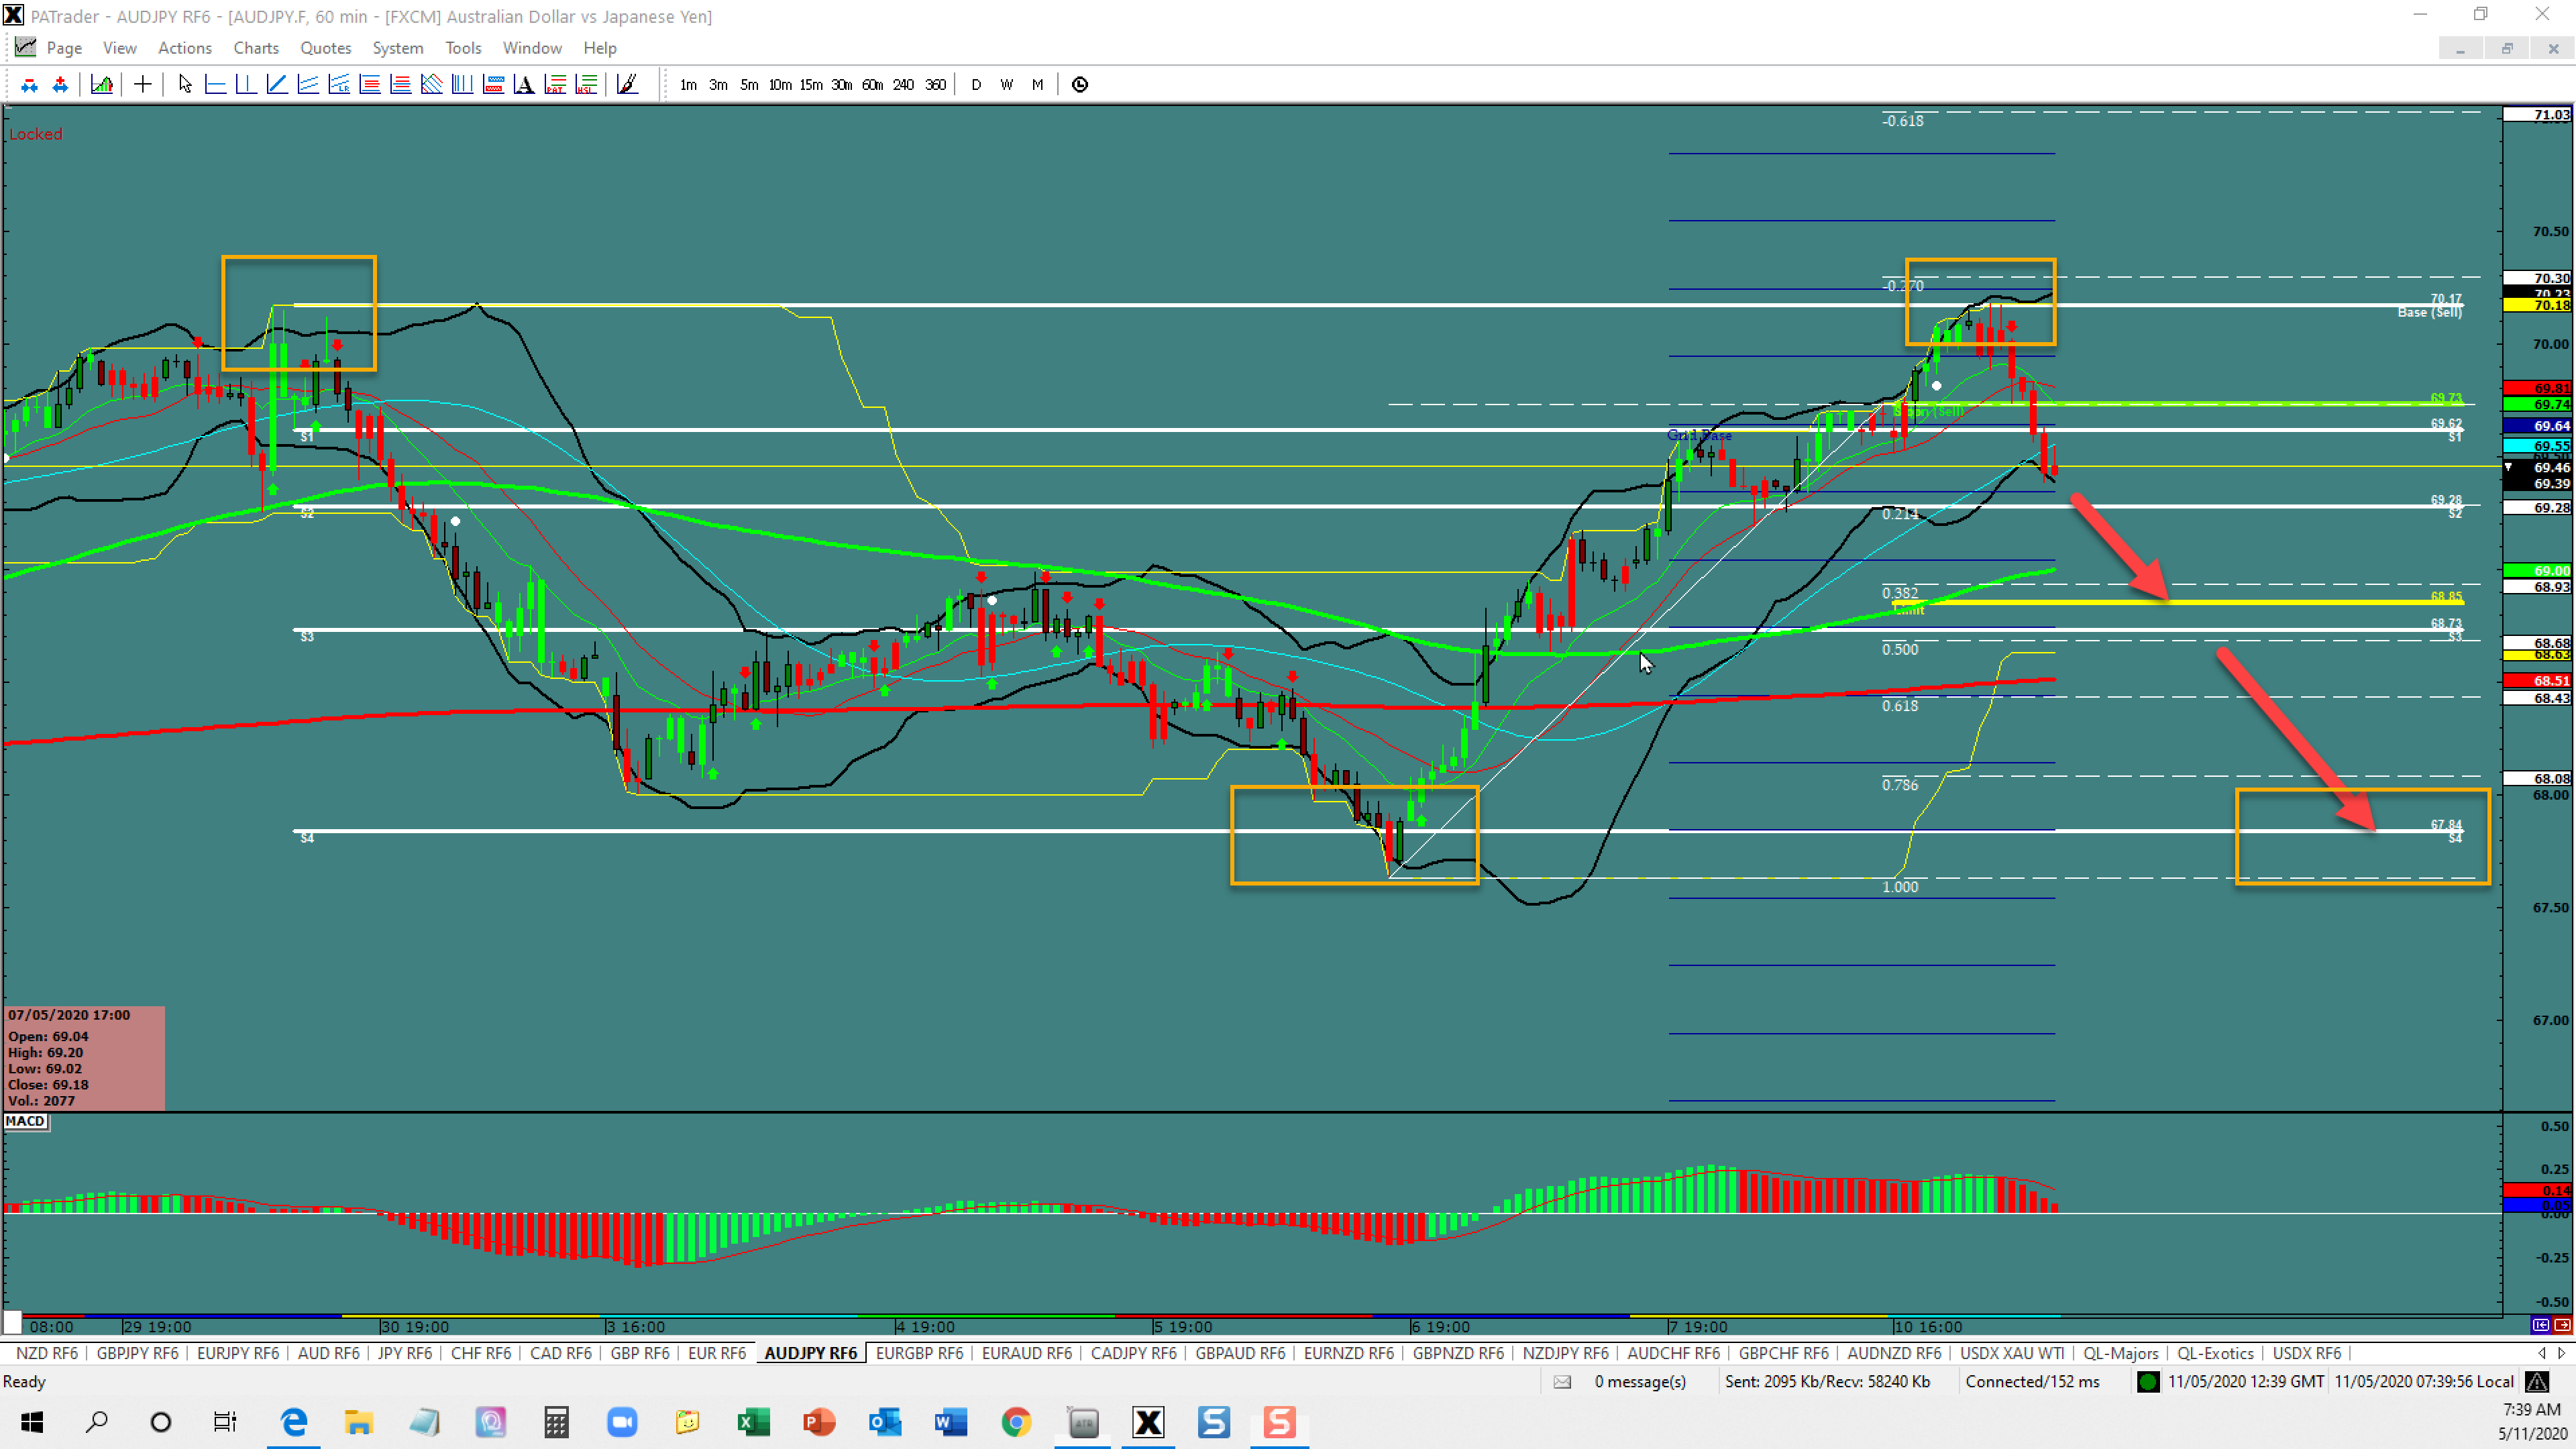Viewport: 2576px width, 1449px height.
Task: Switch chart to Daily with D button
Action: coord(977,85)
